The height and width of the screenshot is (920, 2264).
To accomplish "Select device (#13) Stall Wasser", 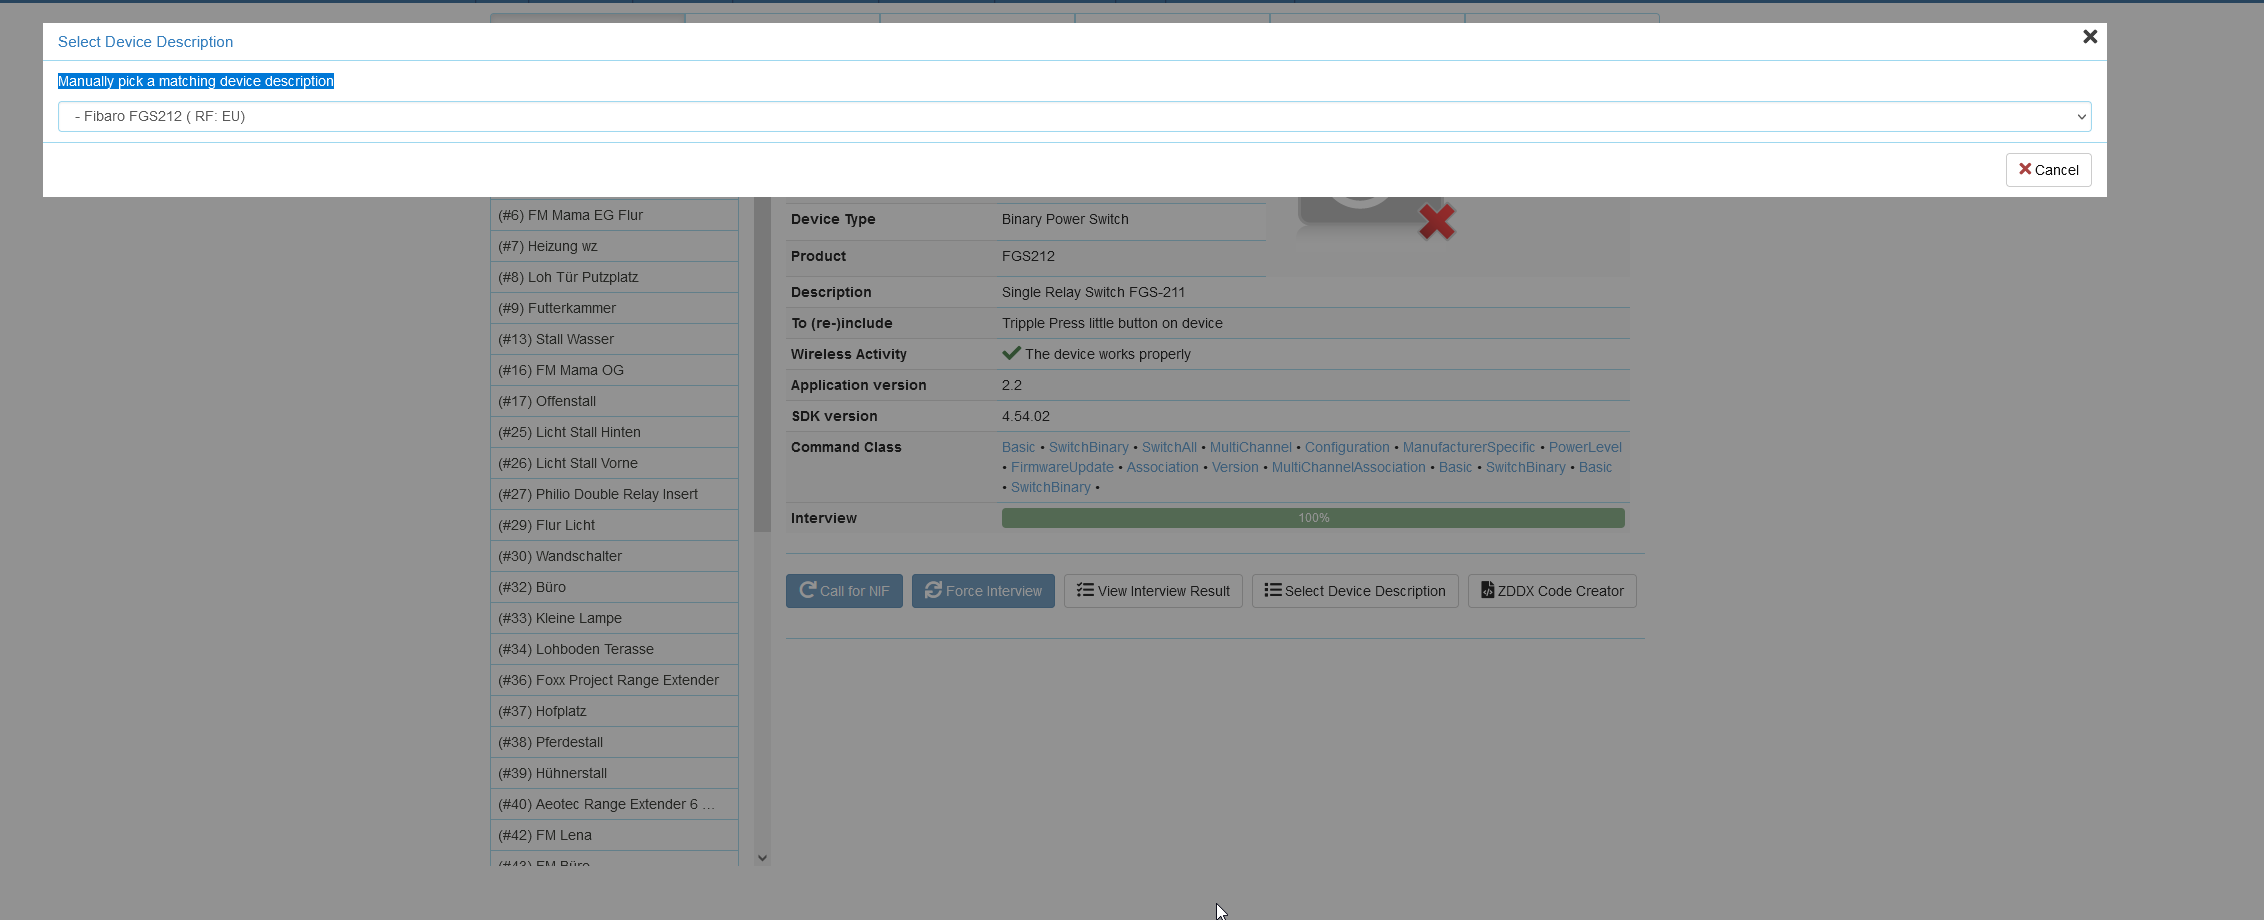I will coord(614,339).
